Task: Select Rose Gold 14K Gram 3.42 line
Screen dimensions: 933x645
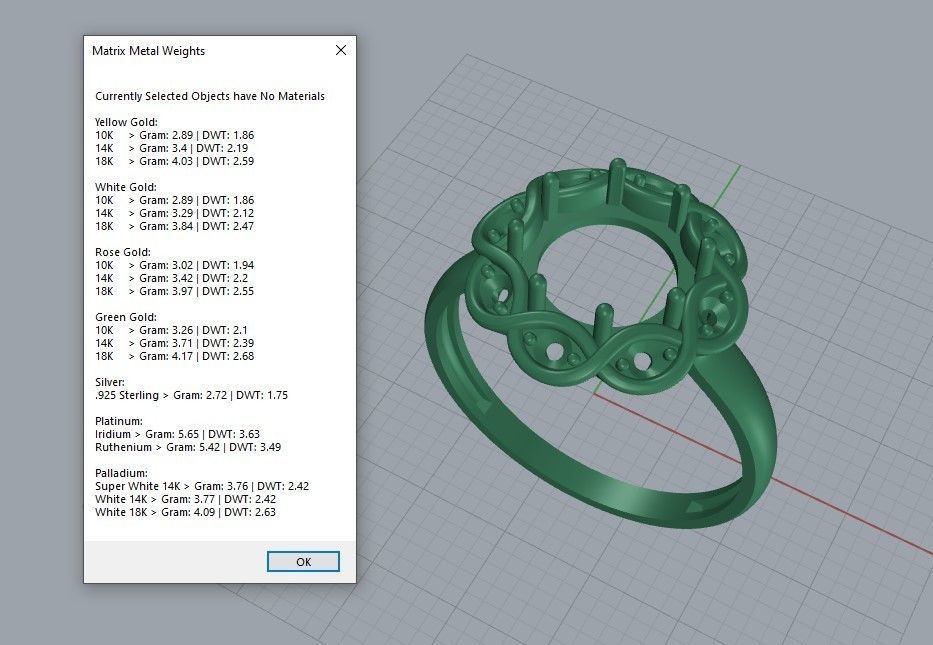Action: 171,278
